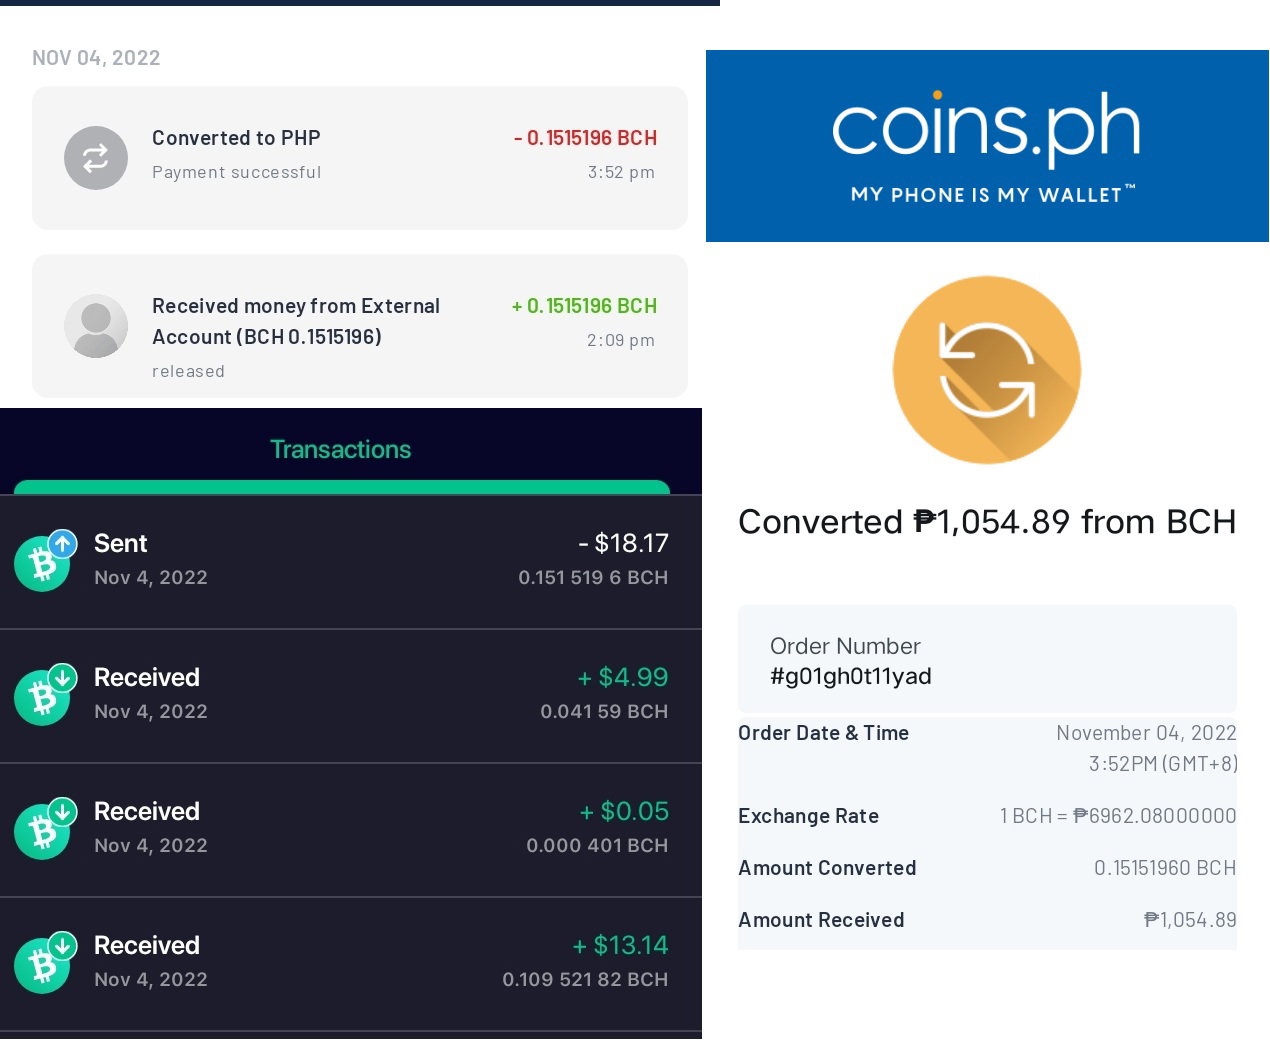
Task: Click the coins.ph logo banner
Action: [987, 146]
